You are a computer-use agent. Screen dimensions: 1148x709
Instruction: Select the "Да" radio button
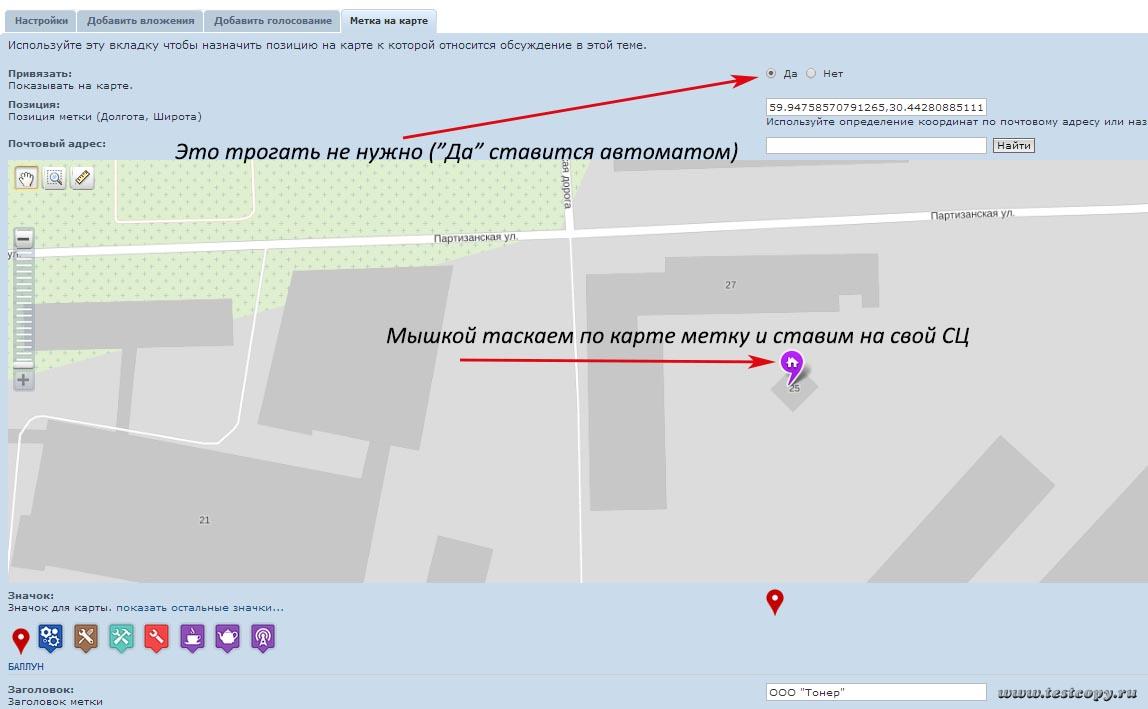pos(771,73)
